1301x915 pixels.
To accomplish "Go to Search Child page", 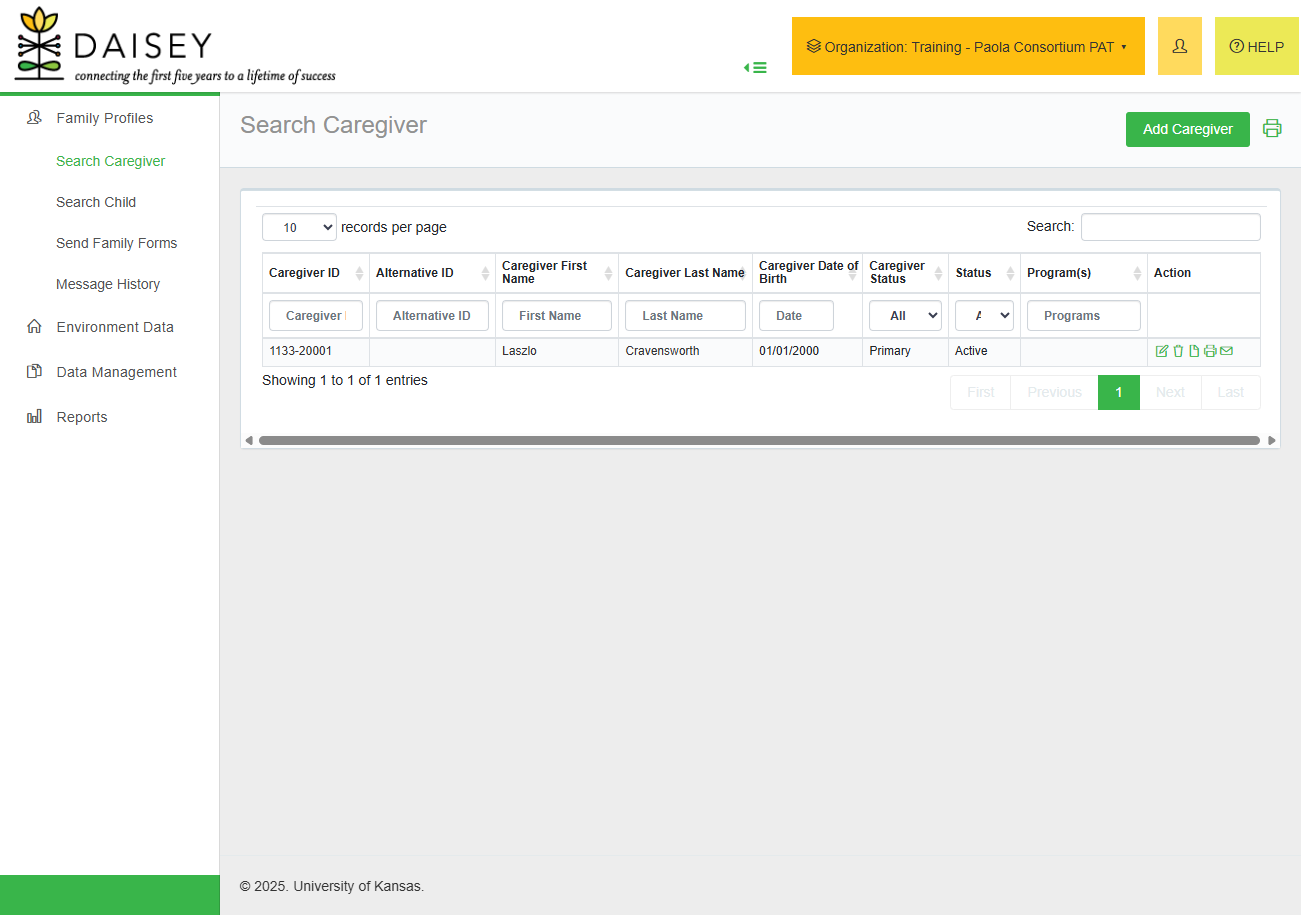I will 96,202.
